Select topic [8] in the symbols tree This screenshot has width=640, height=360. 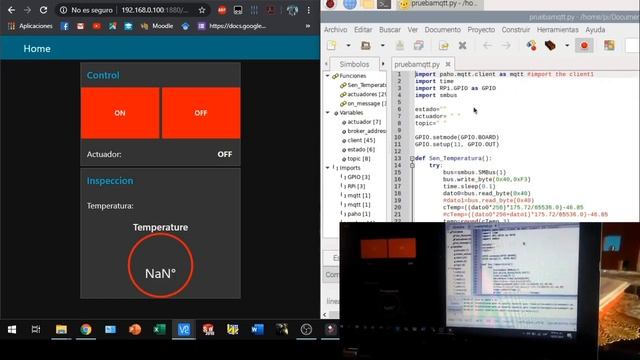click(x=356, y=159)
